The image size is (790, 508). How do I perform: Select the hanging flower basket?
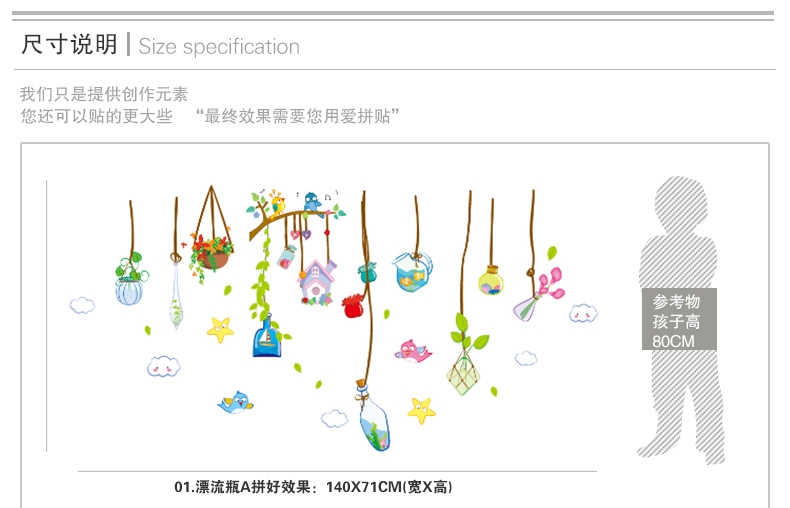coord(212,235)
